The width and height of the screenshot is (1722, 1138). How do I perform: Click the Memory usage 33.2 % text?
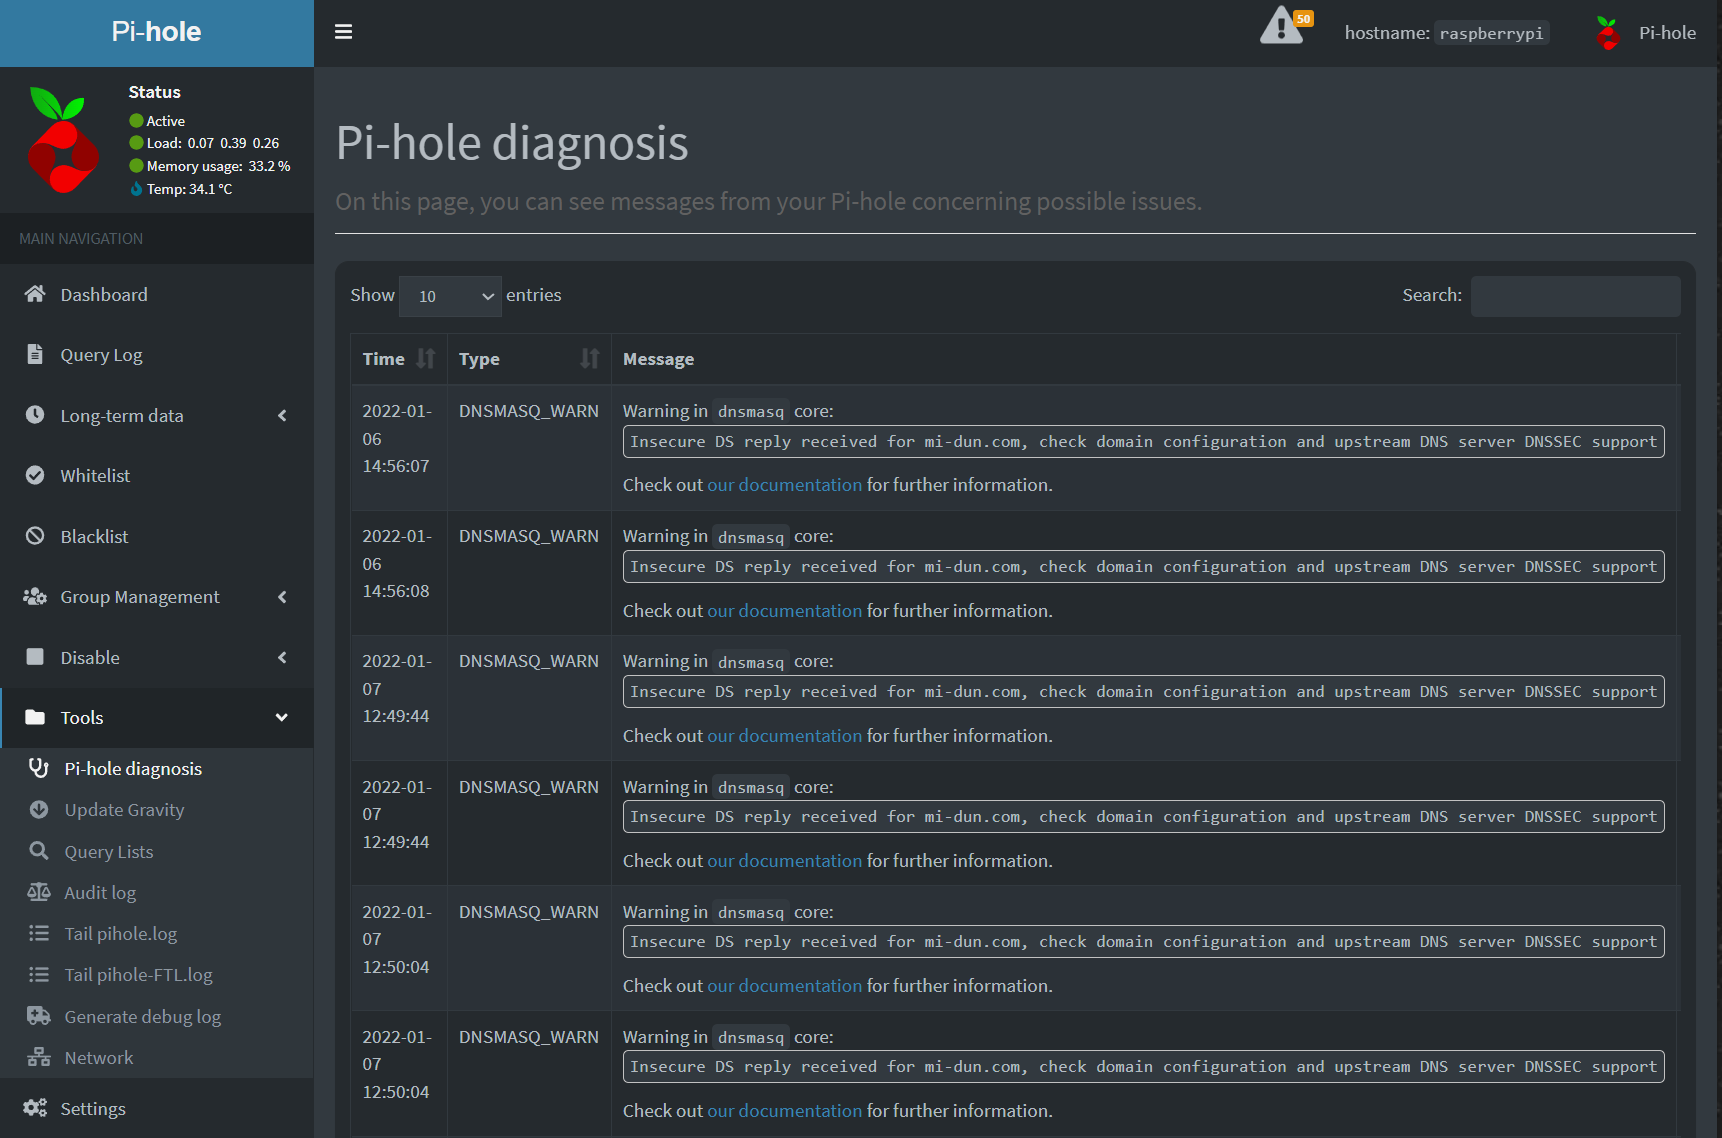coord(218,166)
